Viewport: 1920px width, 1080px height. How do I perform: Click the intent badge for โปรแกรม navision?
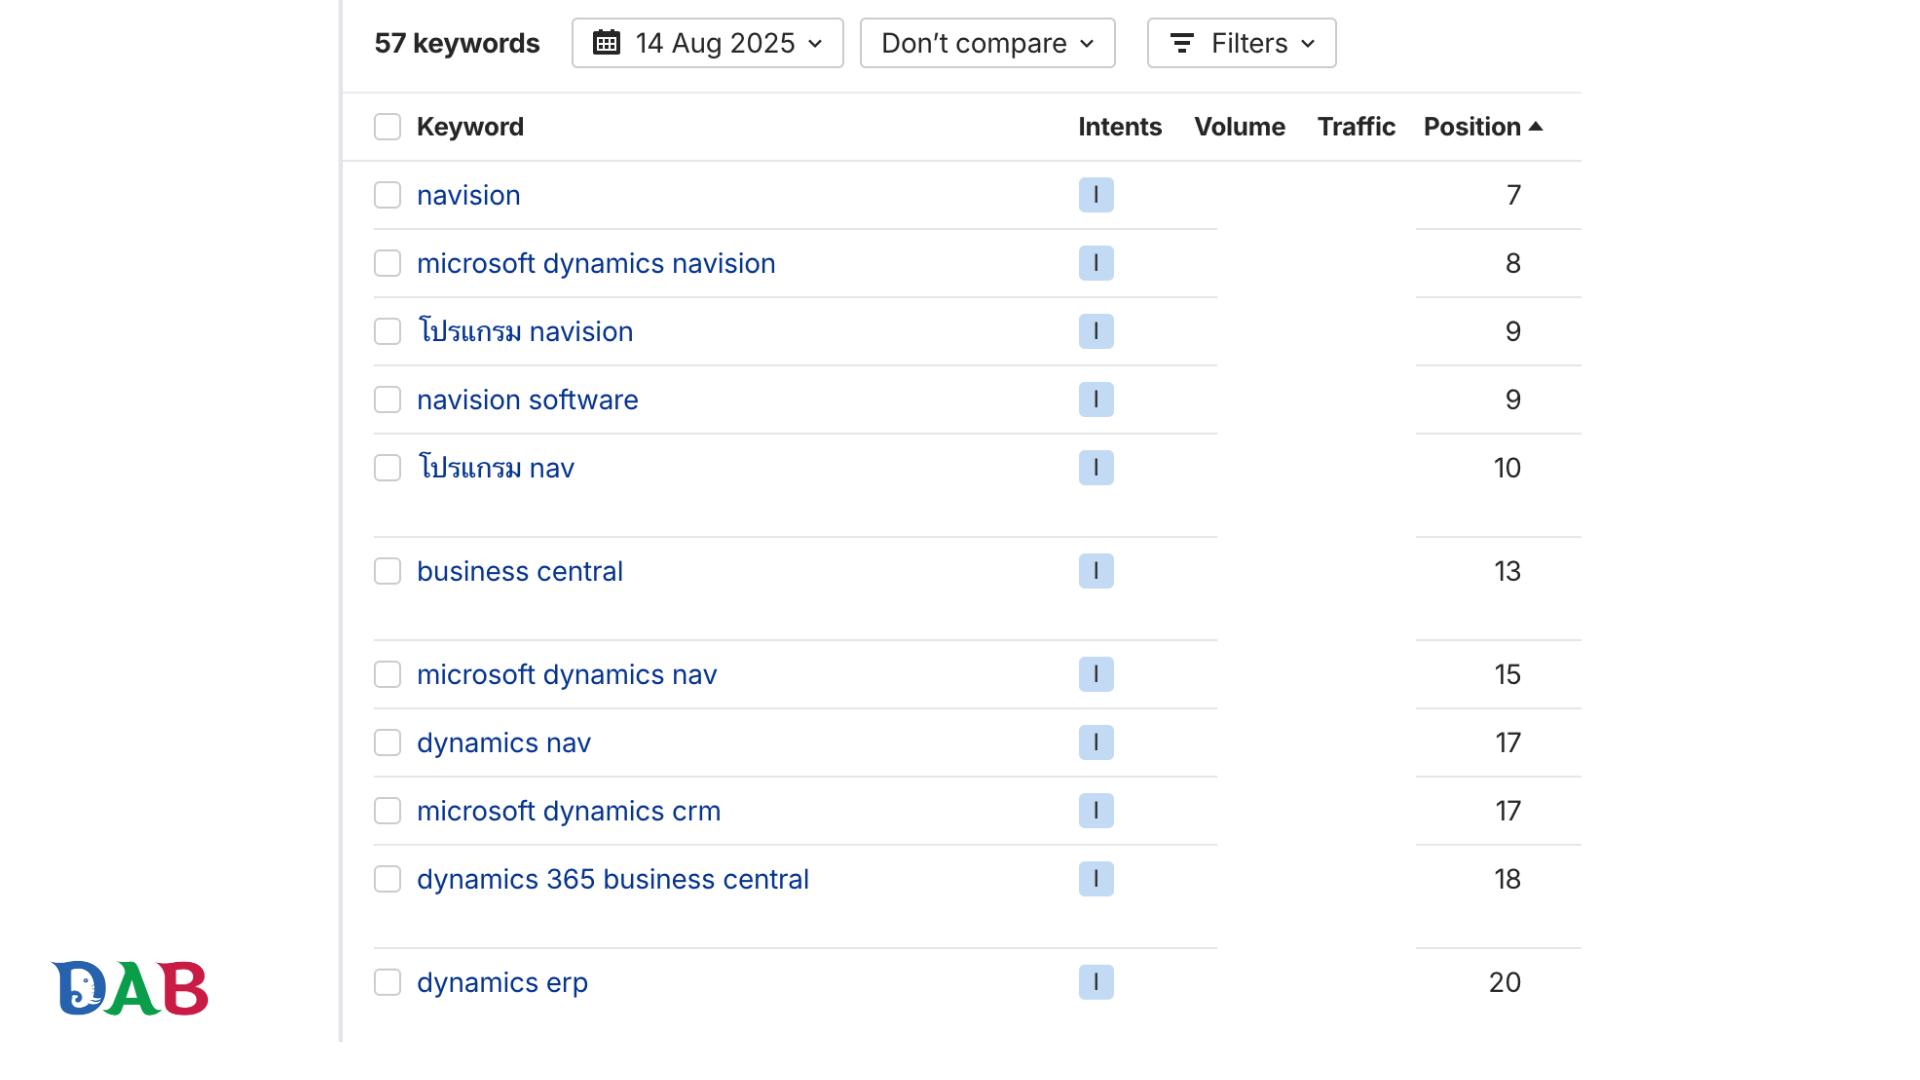coord(1096,331)
